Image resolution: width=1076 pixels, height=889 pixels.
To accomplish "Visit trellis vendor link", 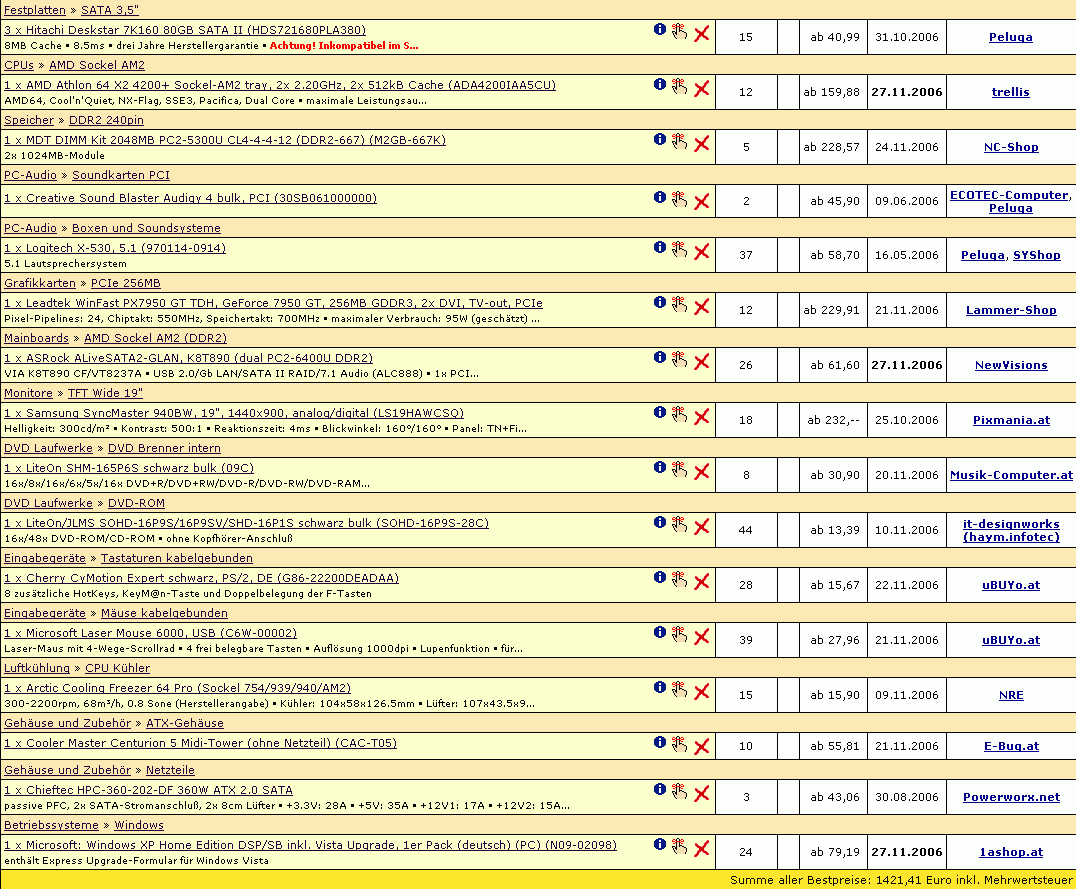I will click(x=1010, y=92).
